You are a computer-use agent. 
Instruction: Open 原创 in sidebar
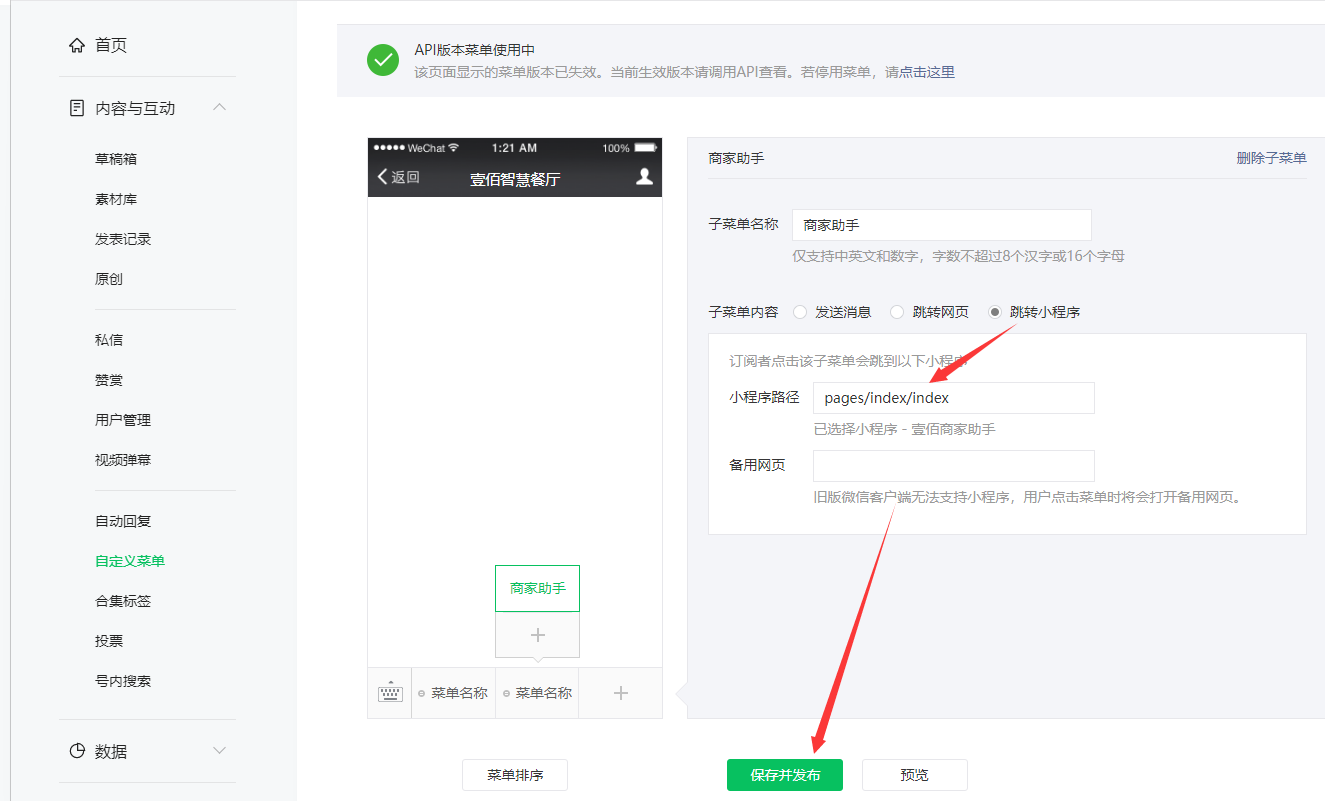[109, 279]
